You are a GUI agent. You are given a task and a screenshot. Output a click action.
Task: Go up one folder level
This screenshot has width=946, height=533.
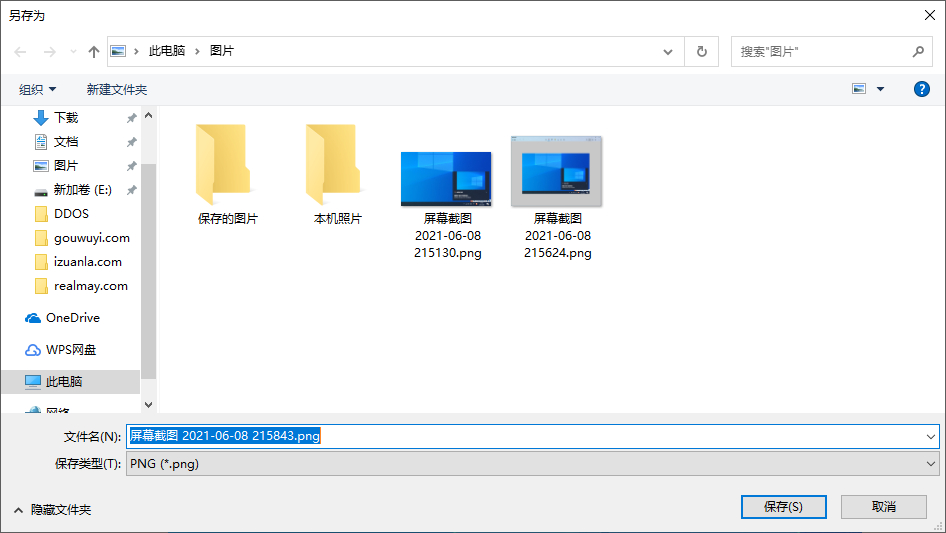[94, 52]
